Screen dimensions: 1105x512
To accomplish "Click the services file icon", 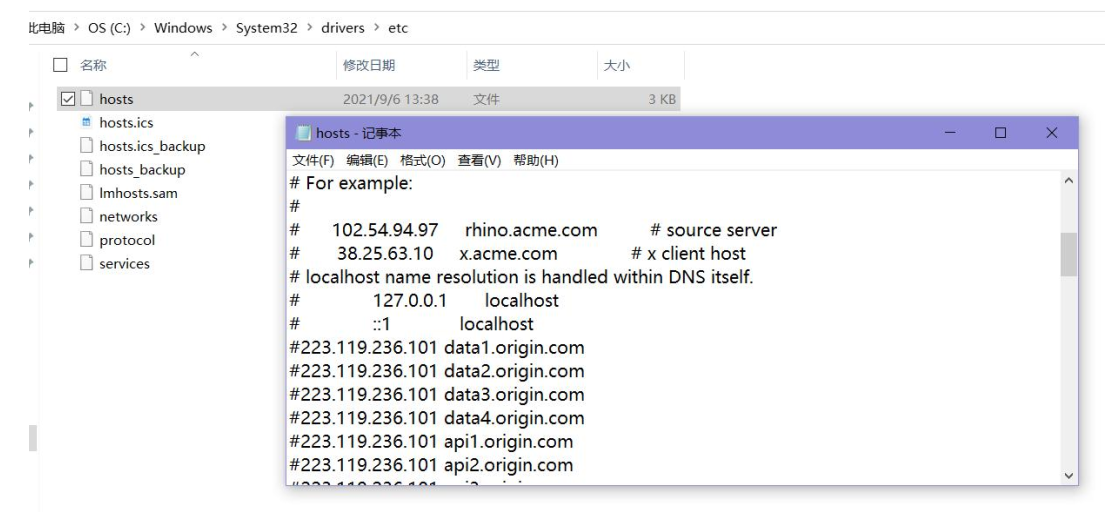I will [x=87, y=263].
